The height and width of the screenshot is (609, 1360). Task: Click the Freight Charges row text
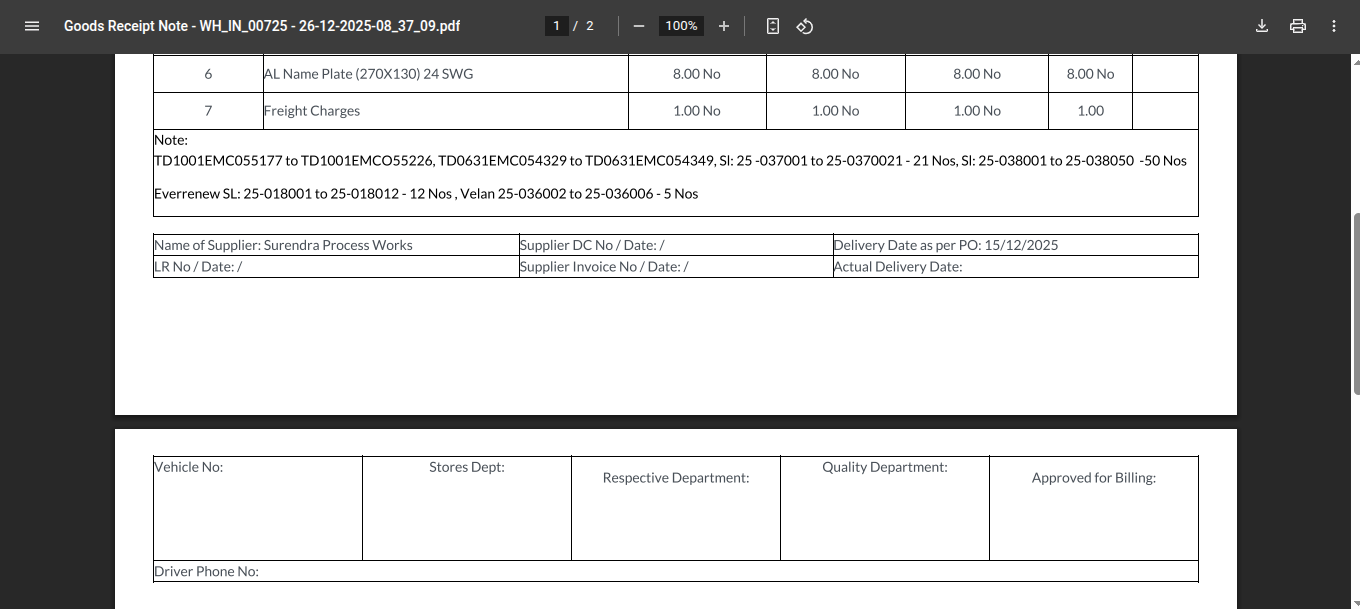click(x=312, y=111)
